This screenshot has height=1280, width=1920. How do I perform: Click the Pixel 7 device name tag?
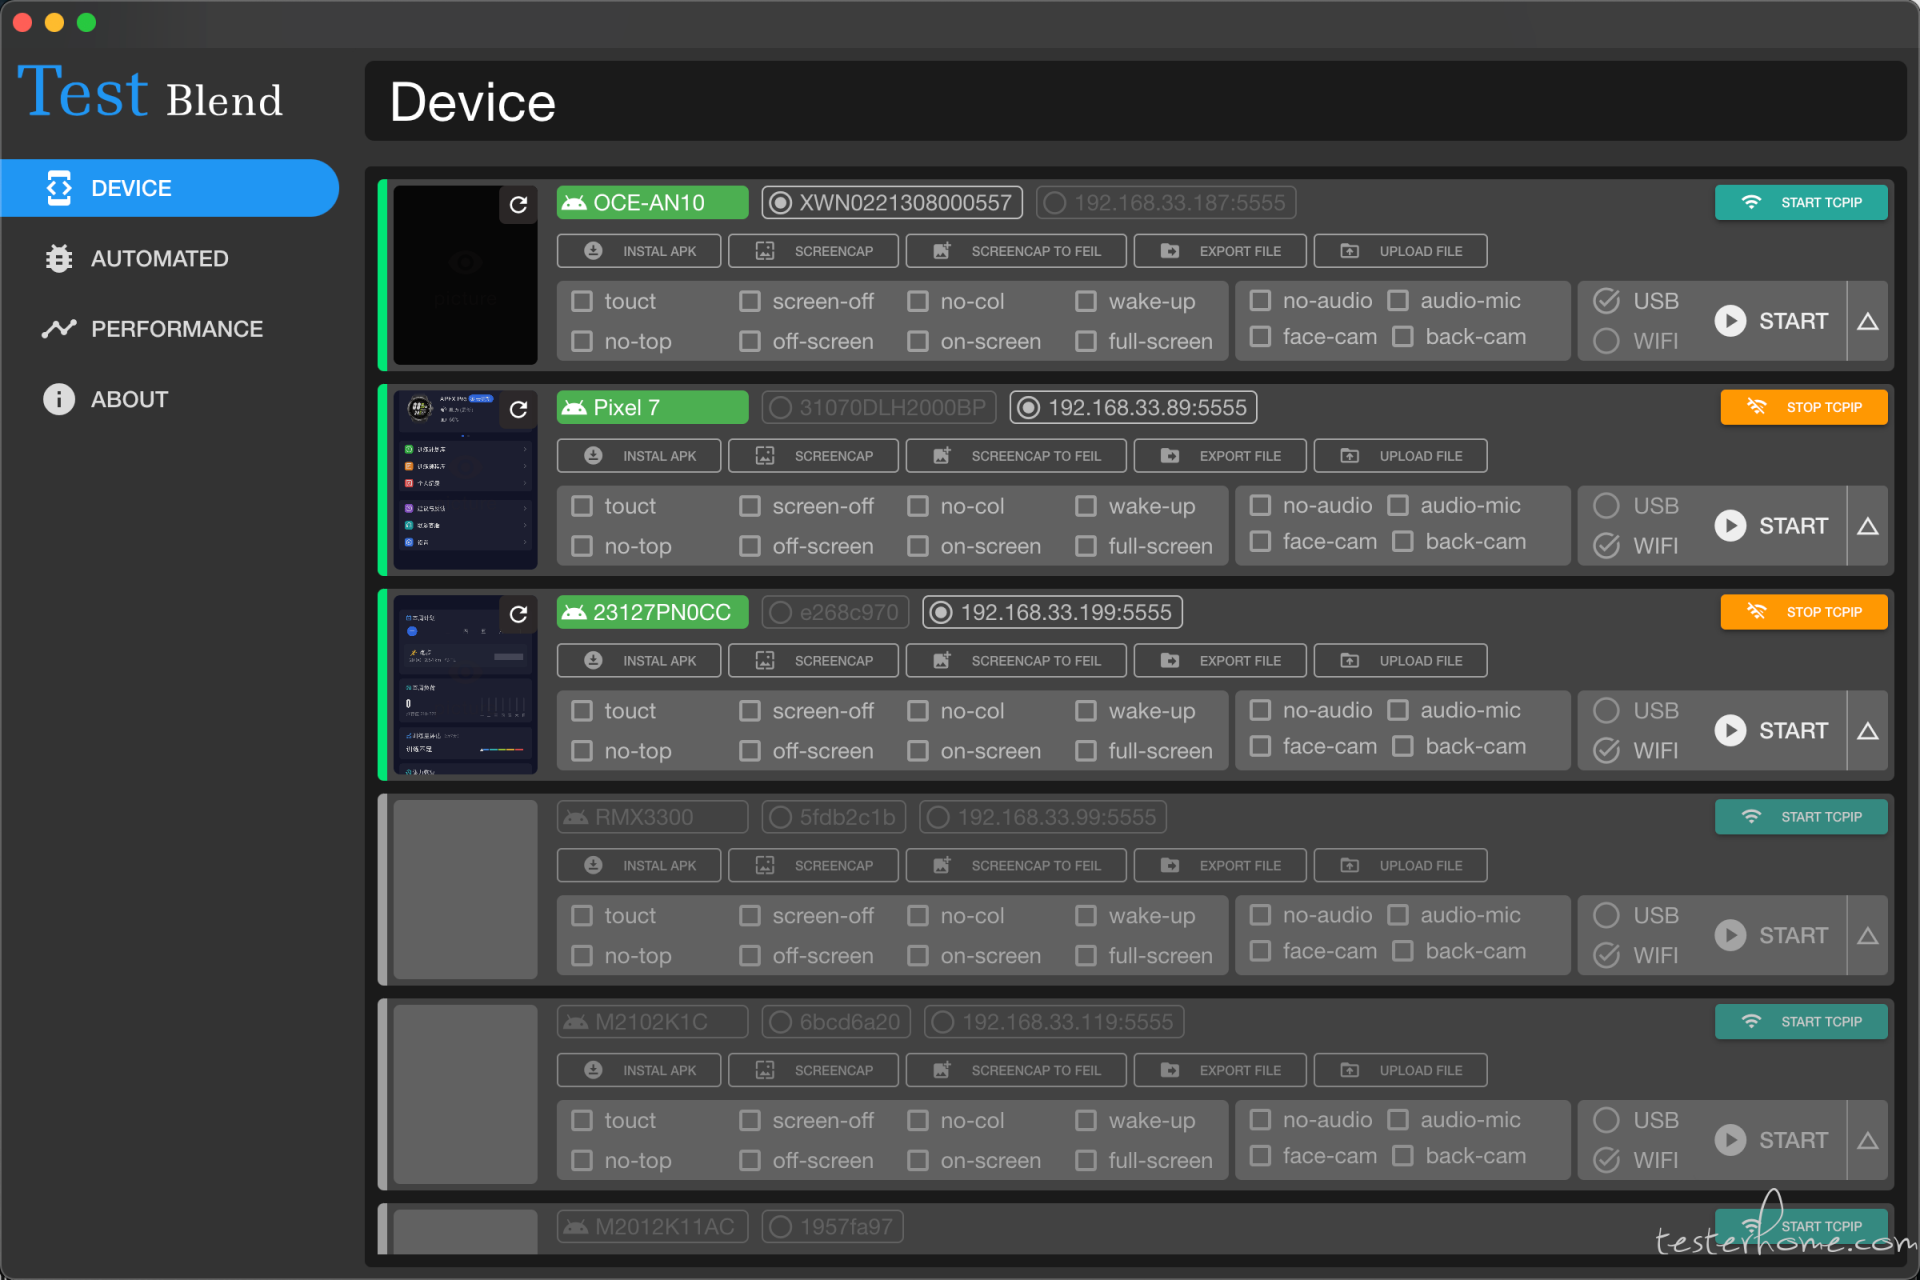(652, 408)
